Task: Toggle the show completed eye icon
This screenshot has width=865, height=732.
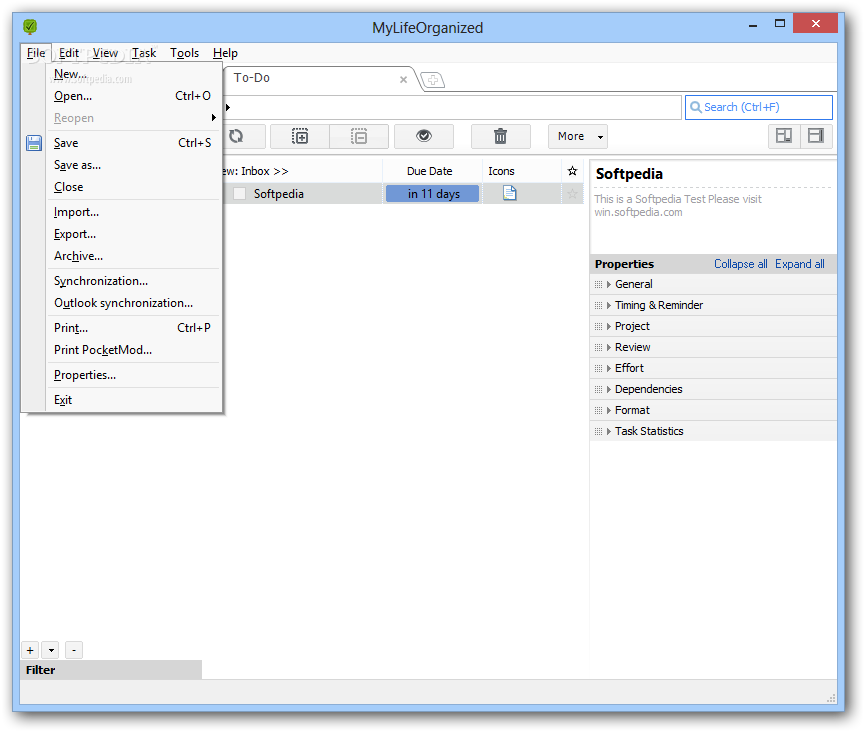Action: point(424,136)
